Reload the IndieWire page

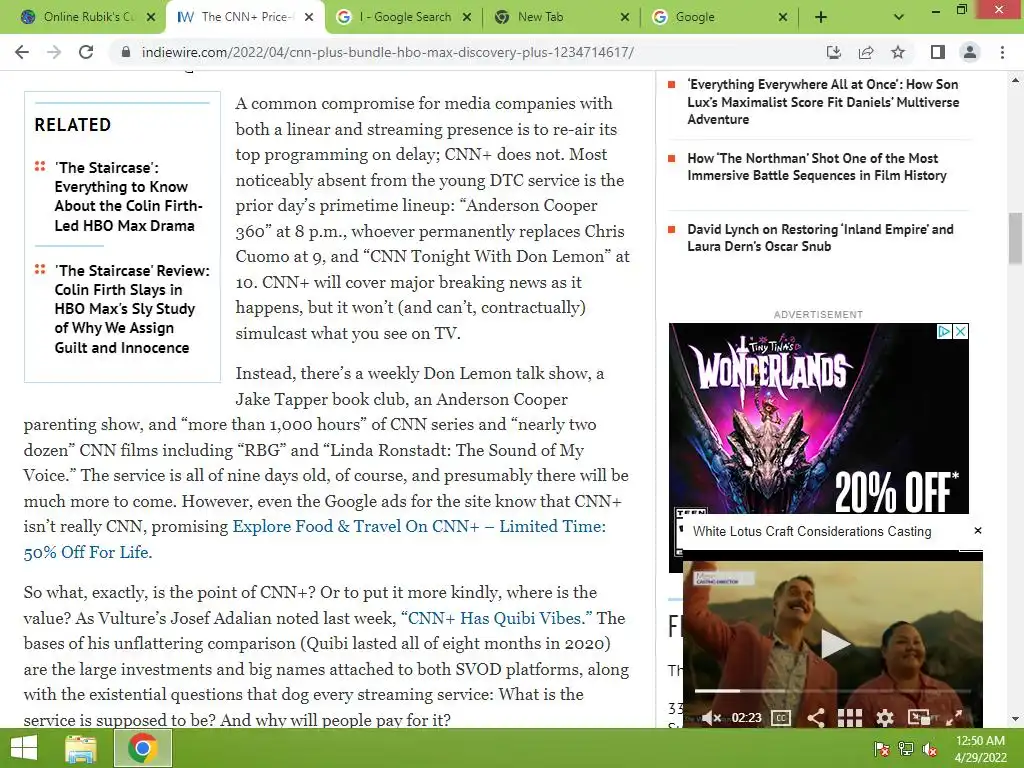pyautogui.click(x=86, y=52)
